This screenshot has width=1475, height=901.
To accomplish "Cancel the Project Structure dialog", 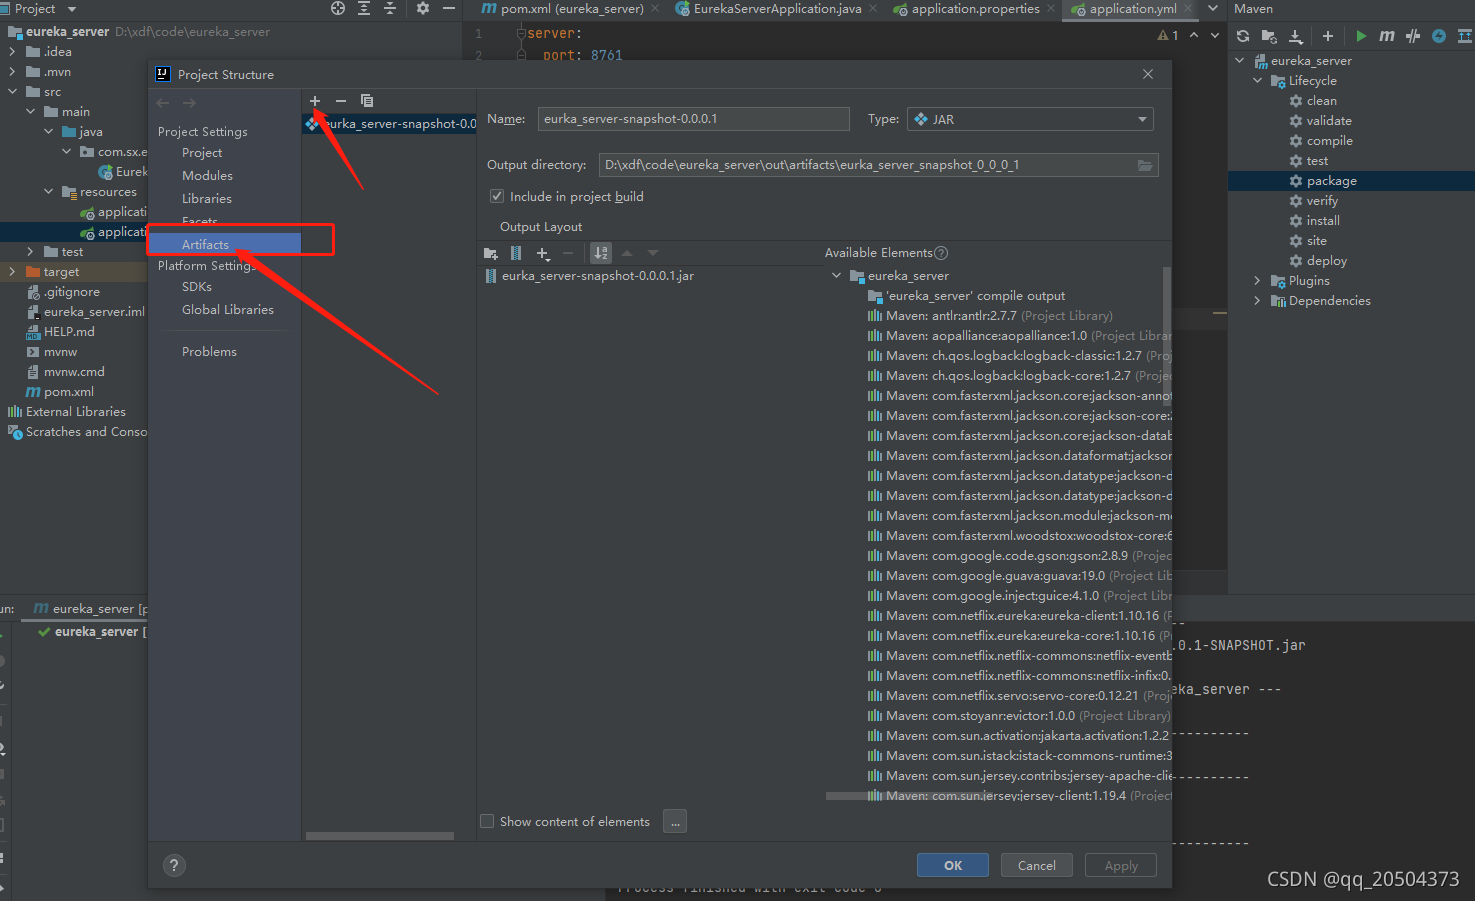I will point(1037,865).
